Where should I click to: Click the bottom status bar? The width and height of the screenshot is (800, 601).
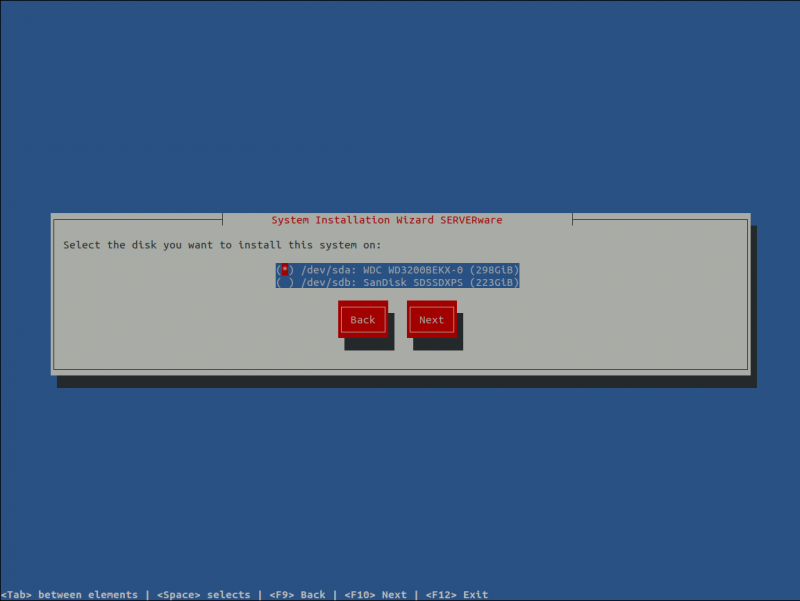(x=400, y=594)
